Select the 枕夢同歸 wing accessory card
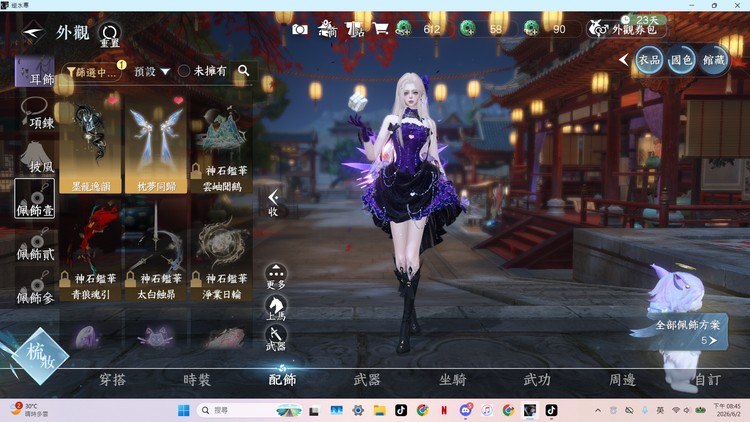The image size is (750, 422). click(x=156, y=144)
